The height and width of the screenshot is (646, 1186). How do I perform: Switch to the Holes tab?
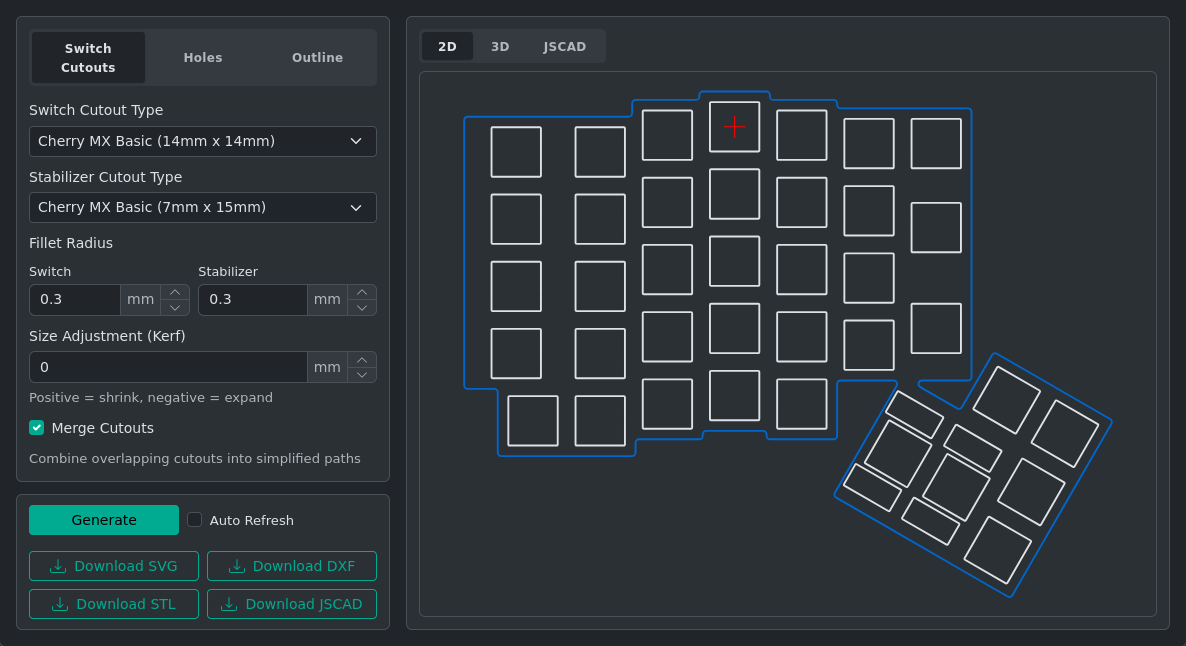[203, 57]
